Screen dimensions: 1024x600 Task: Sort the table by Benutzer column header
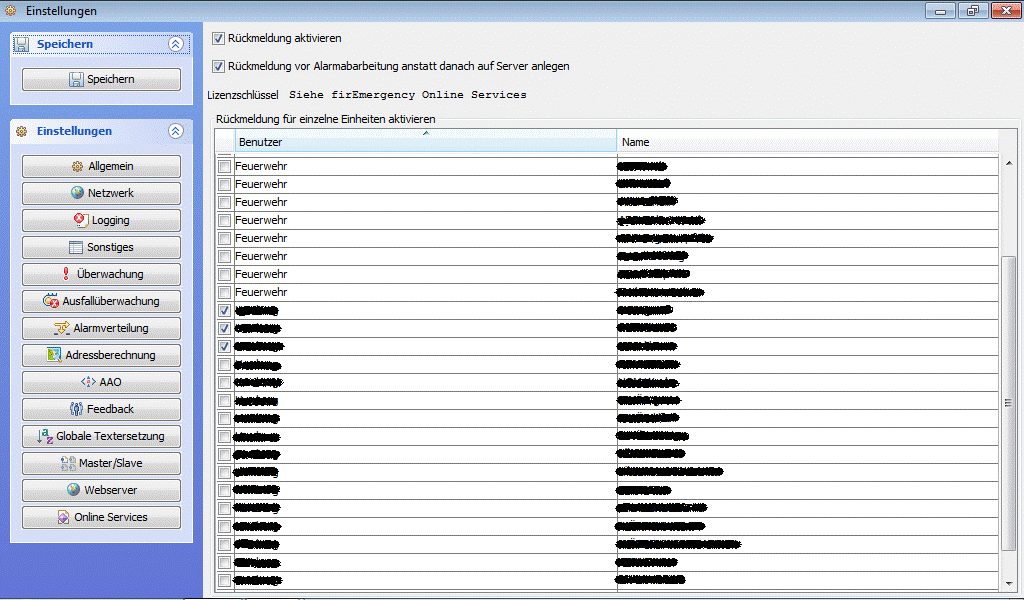(x=425, y=142)
